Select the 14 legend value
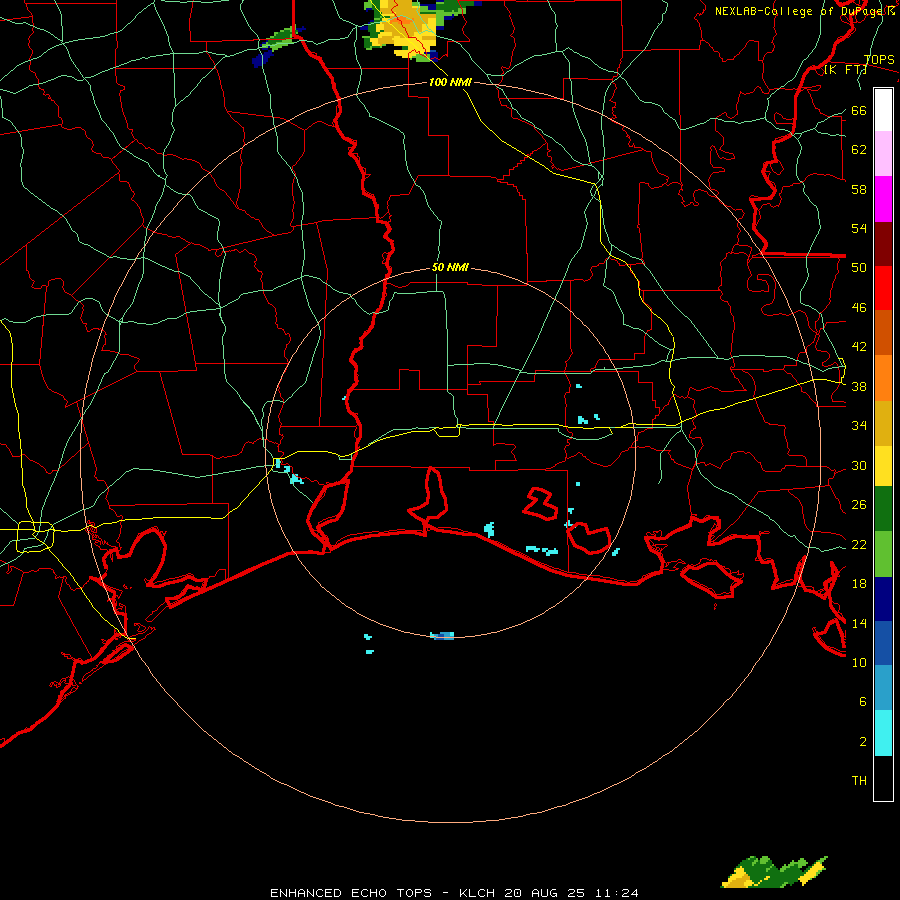Viewport: 900px width, 900px height. [x=859, y=623]
